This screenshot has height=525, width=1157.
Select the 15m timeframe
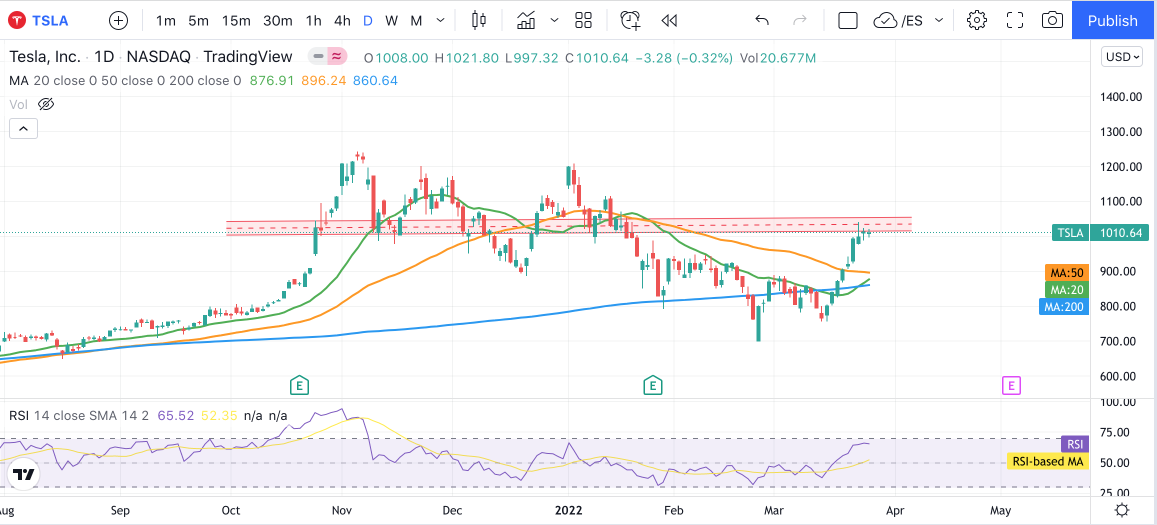click(x=236, y=21)
